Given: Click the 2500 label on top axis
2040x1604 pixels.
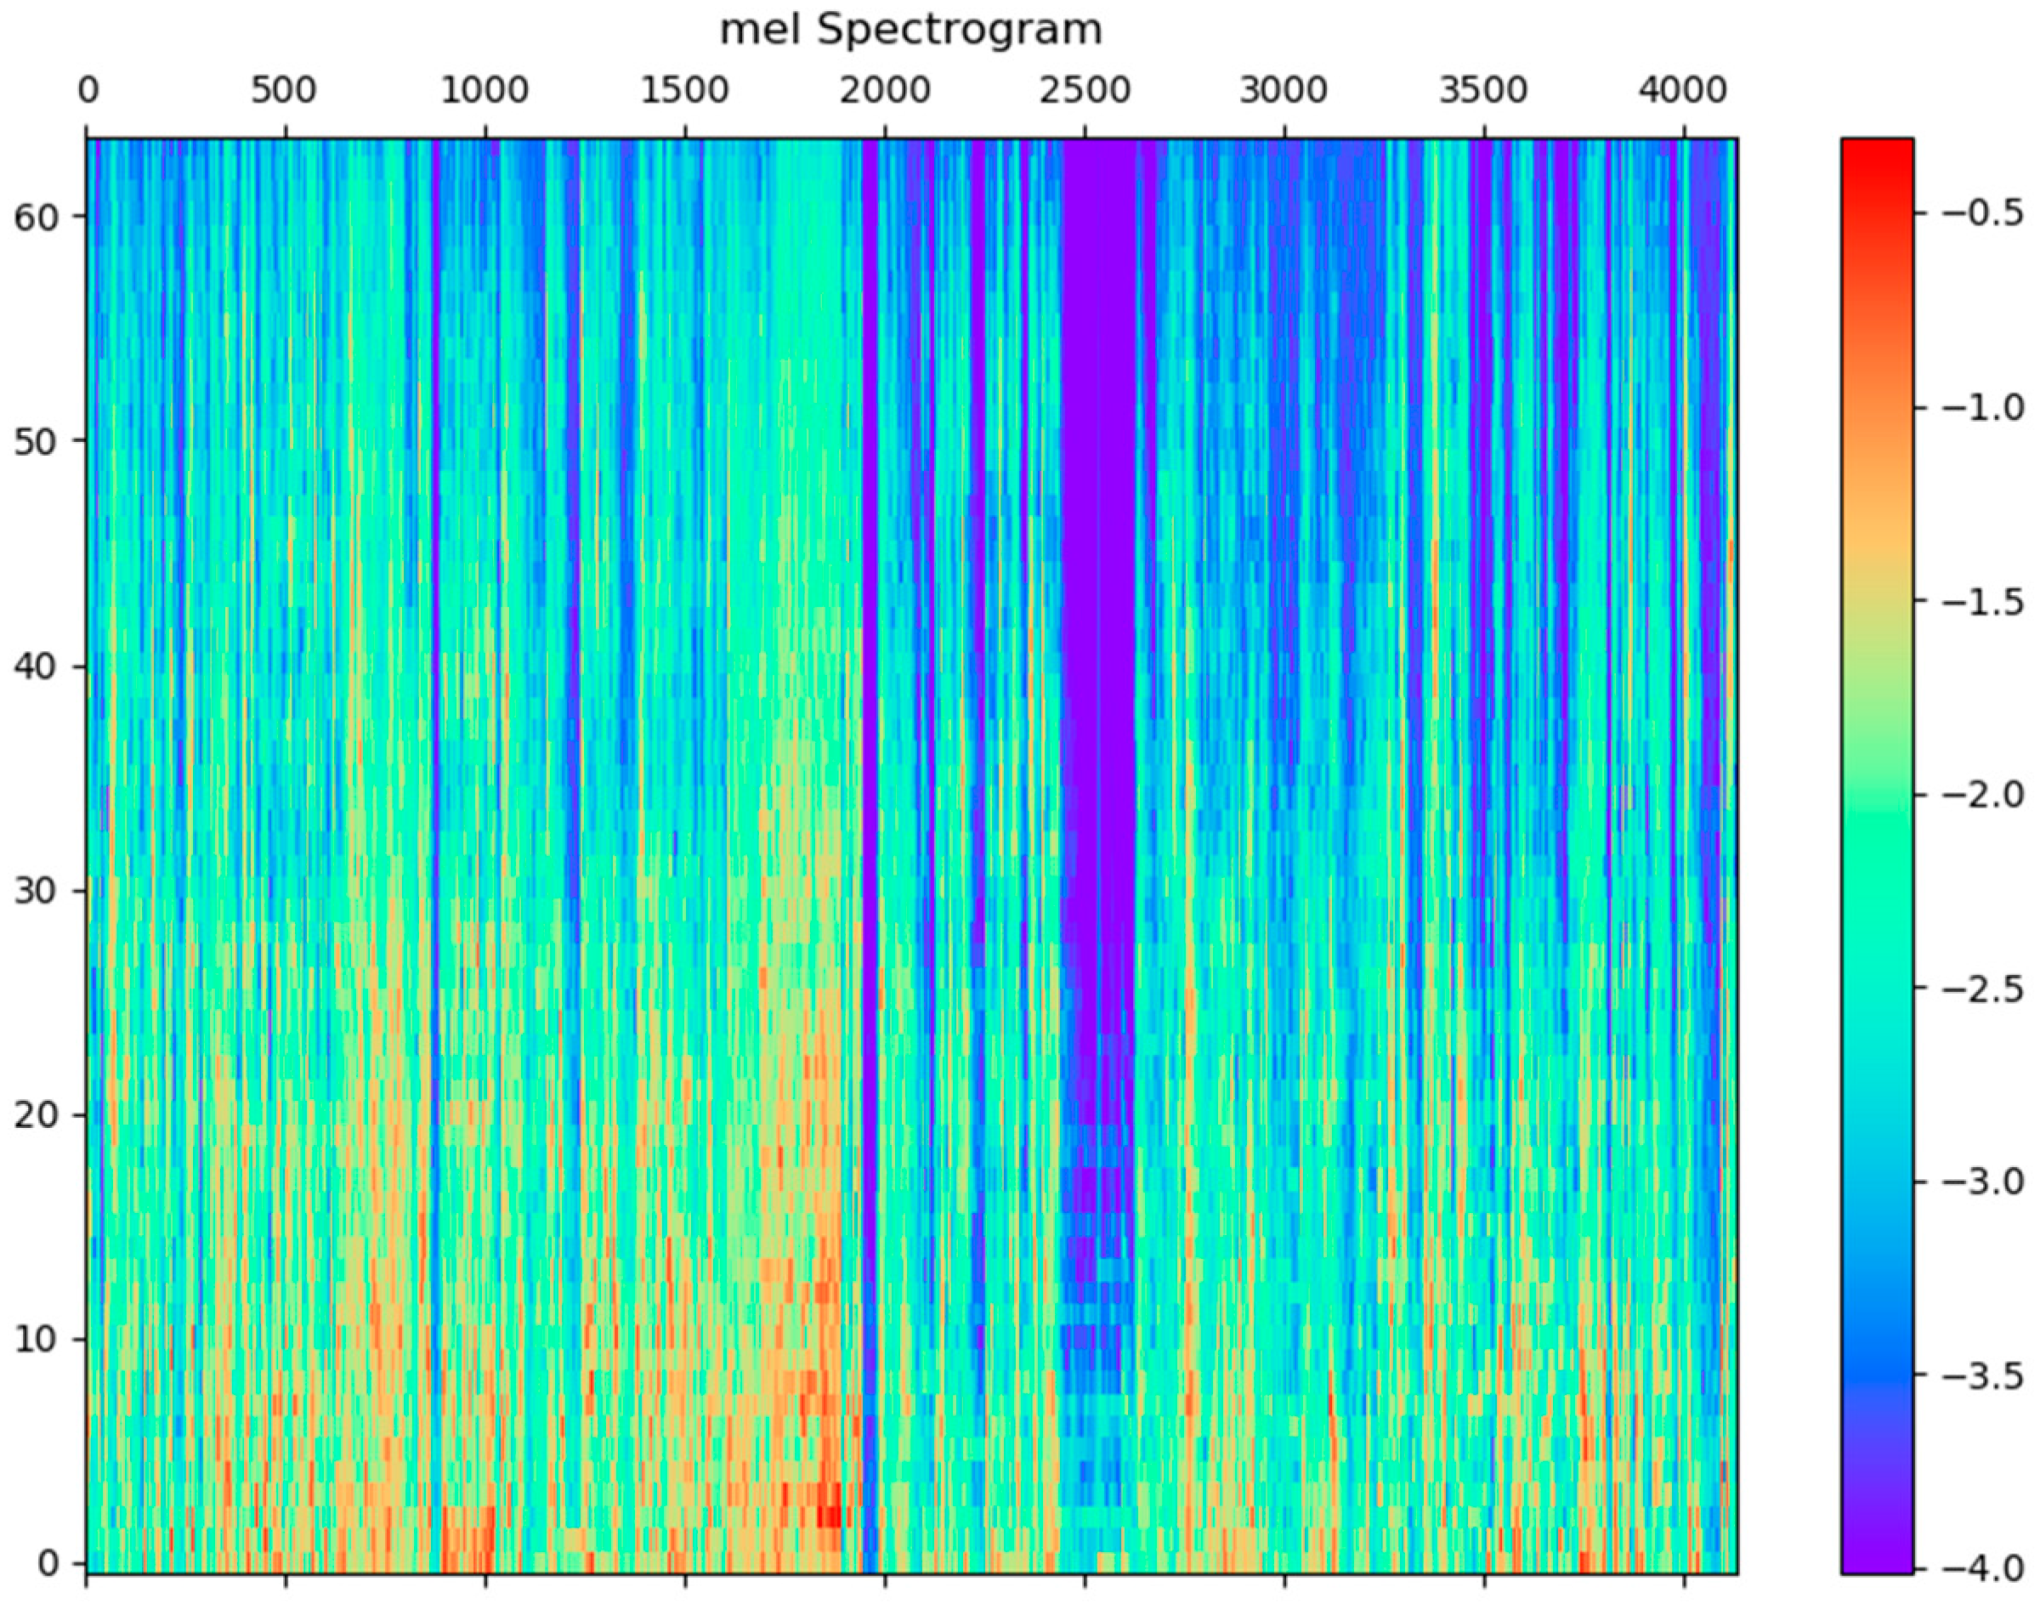Looking at the screenshot, I should pyautogui.click(x=1084, y=91).
